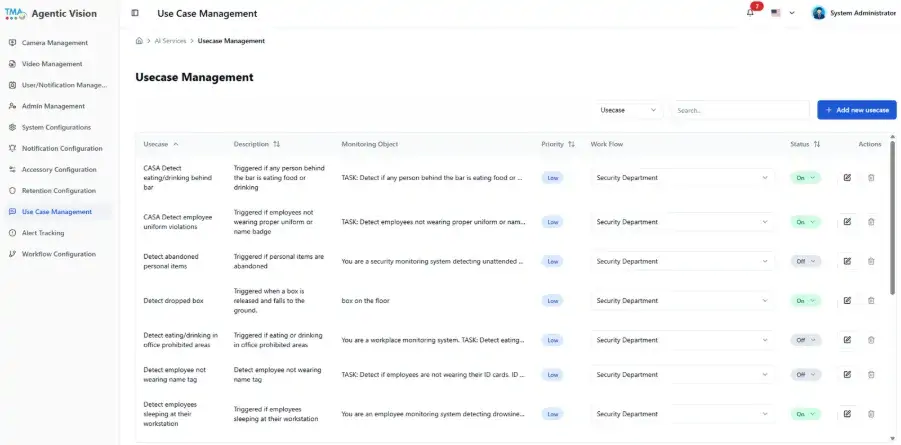Screen dimensions: 901x445
Task: Click Low priority badge for abandoned items
Action: (552, 262)
